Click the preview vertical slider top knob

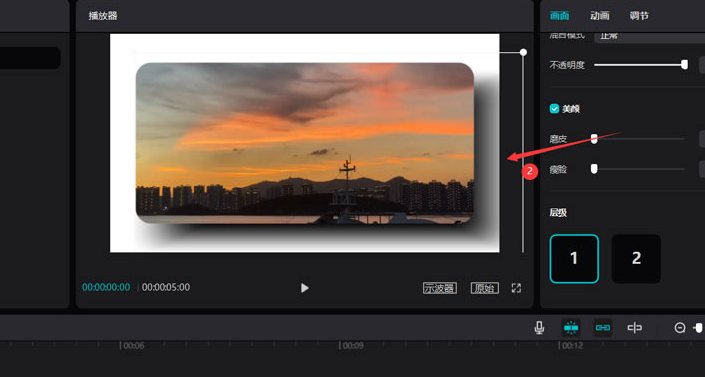523,52
